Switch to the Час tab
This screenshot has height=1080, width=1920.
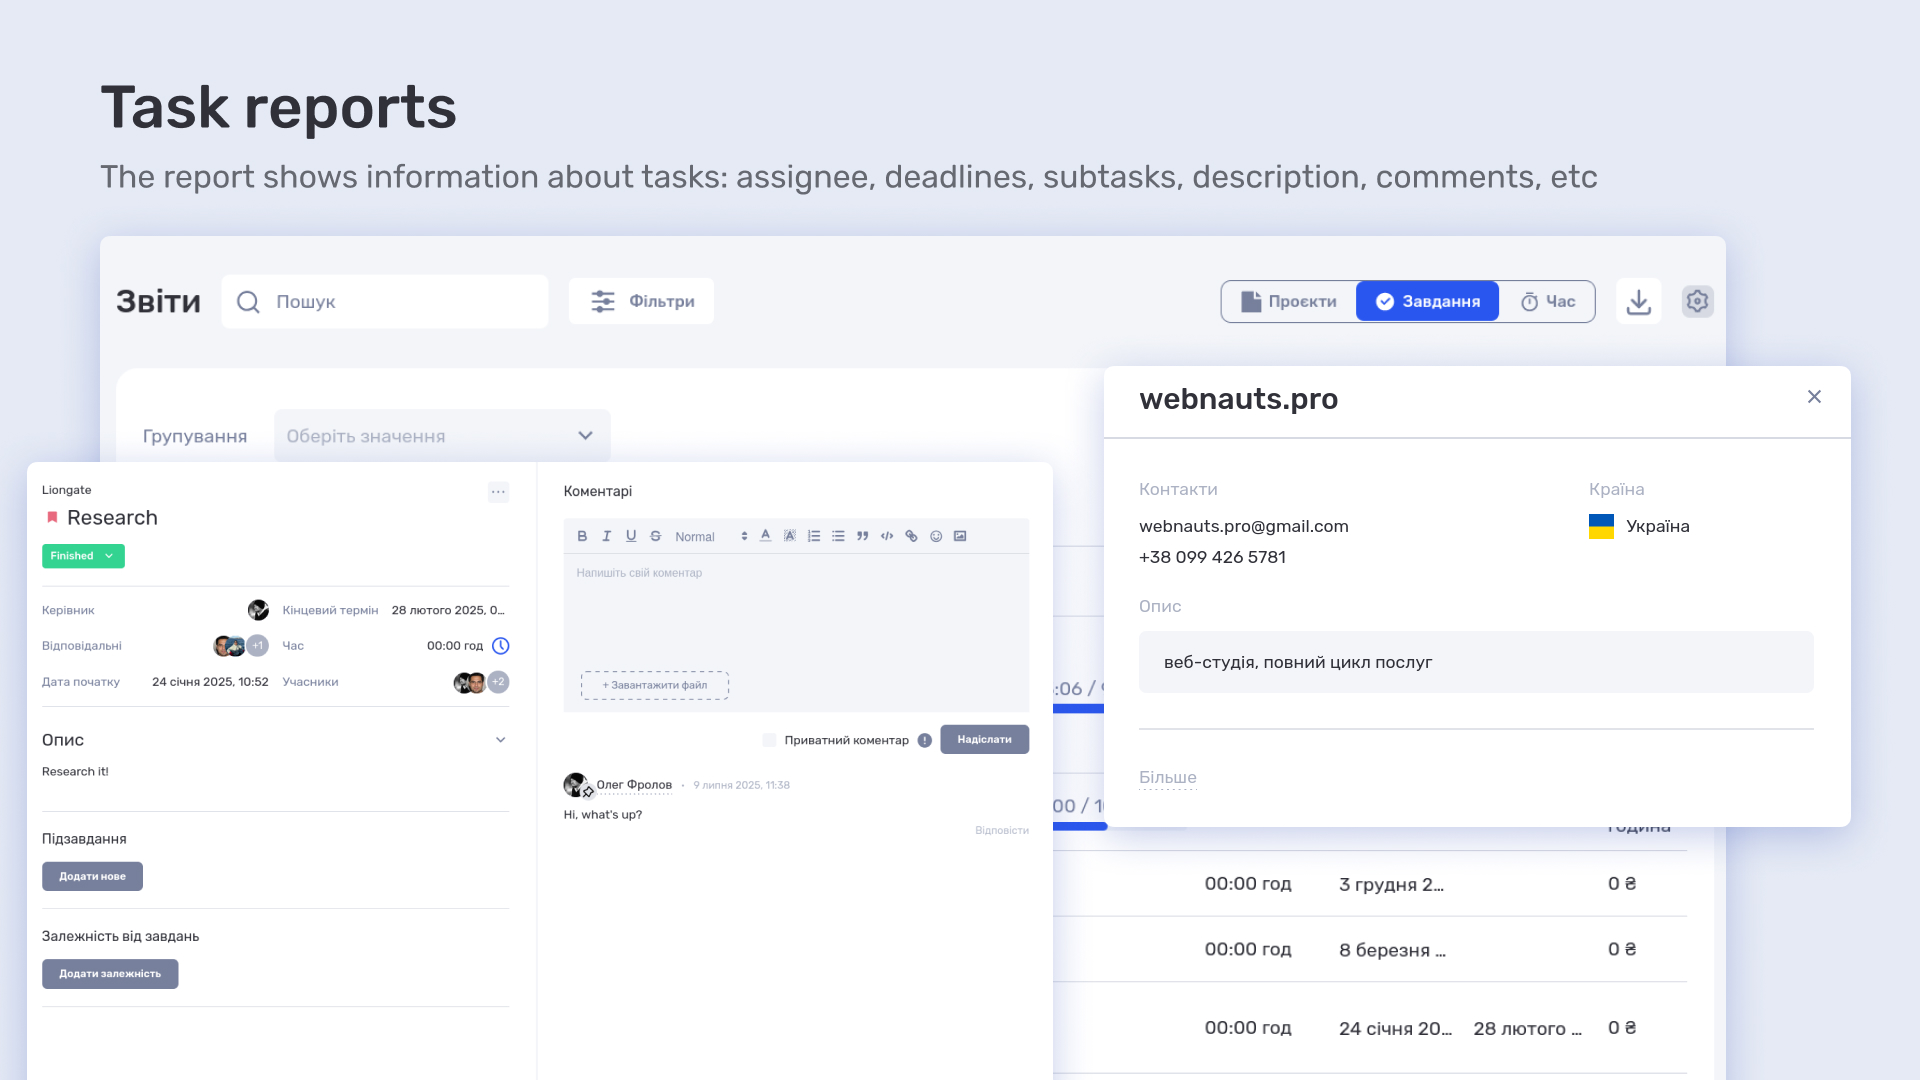click(1547, 301)
